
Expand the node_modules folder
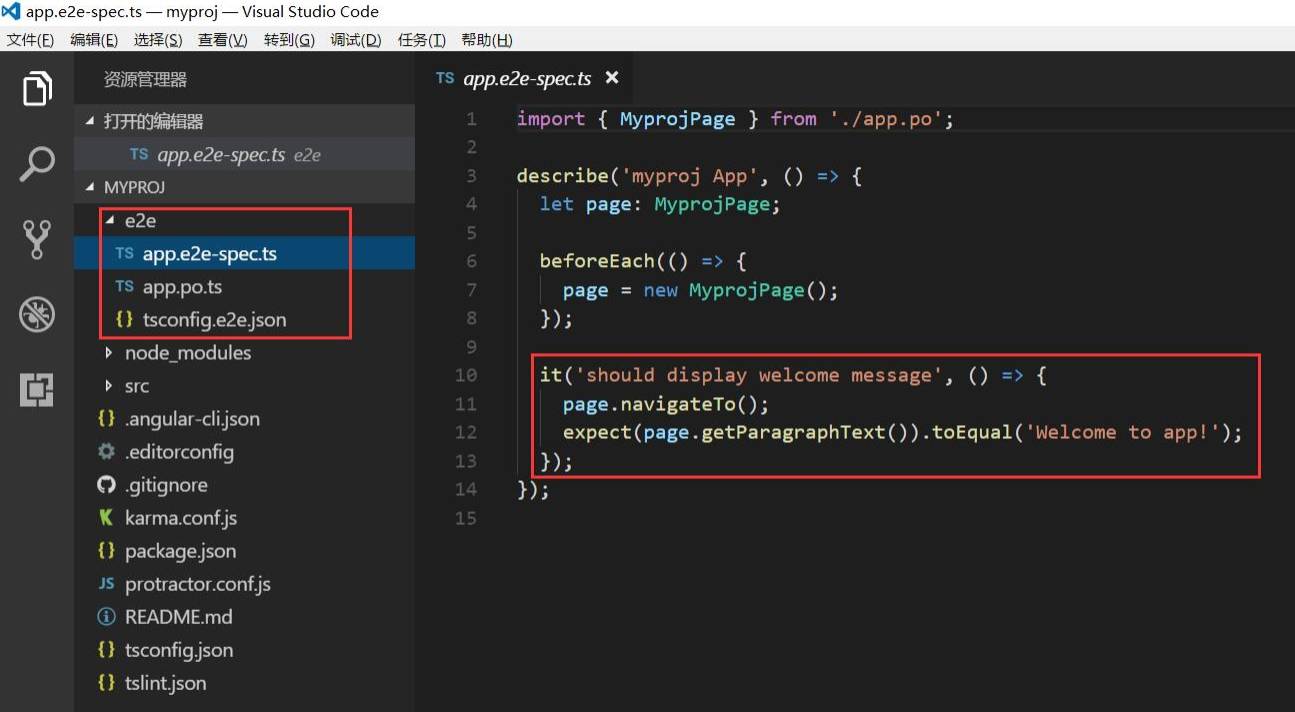pyautogui.click(x=110, y=353)
